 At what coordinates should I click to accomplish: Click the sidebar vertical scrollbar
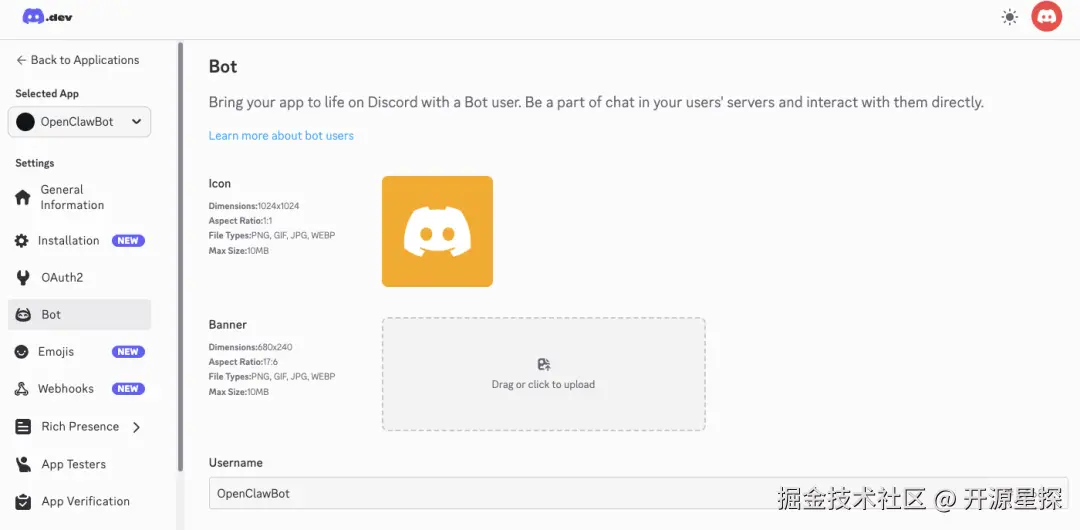[x=180, y=256]
